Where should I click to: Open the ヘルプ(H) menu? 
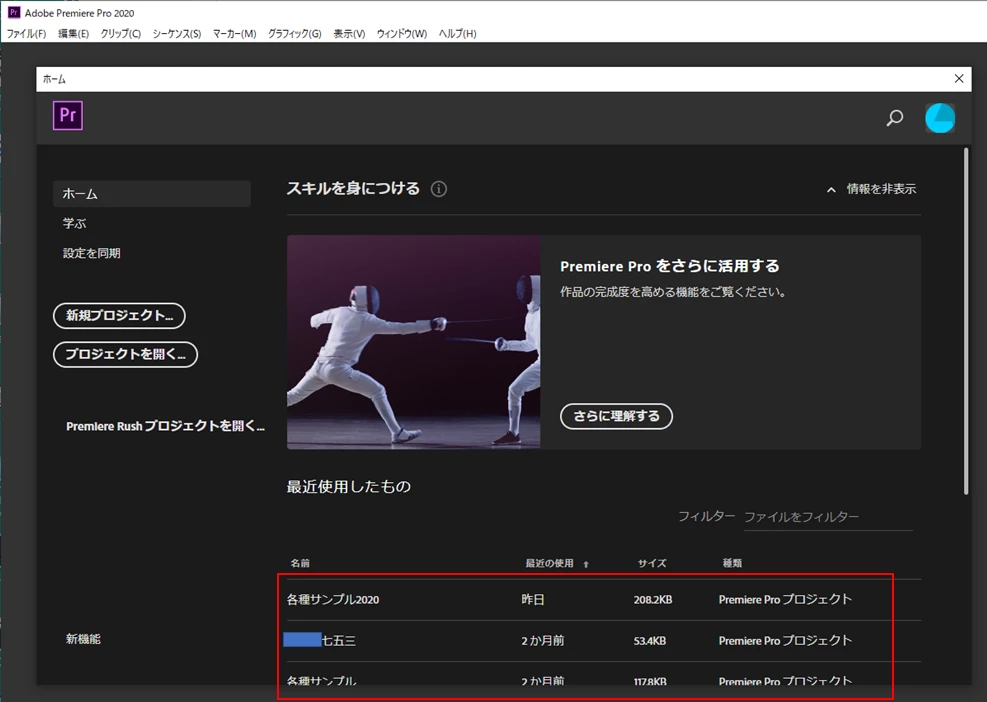[458, 34]
